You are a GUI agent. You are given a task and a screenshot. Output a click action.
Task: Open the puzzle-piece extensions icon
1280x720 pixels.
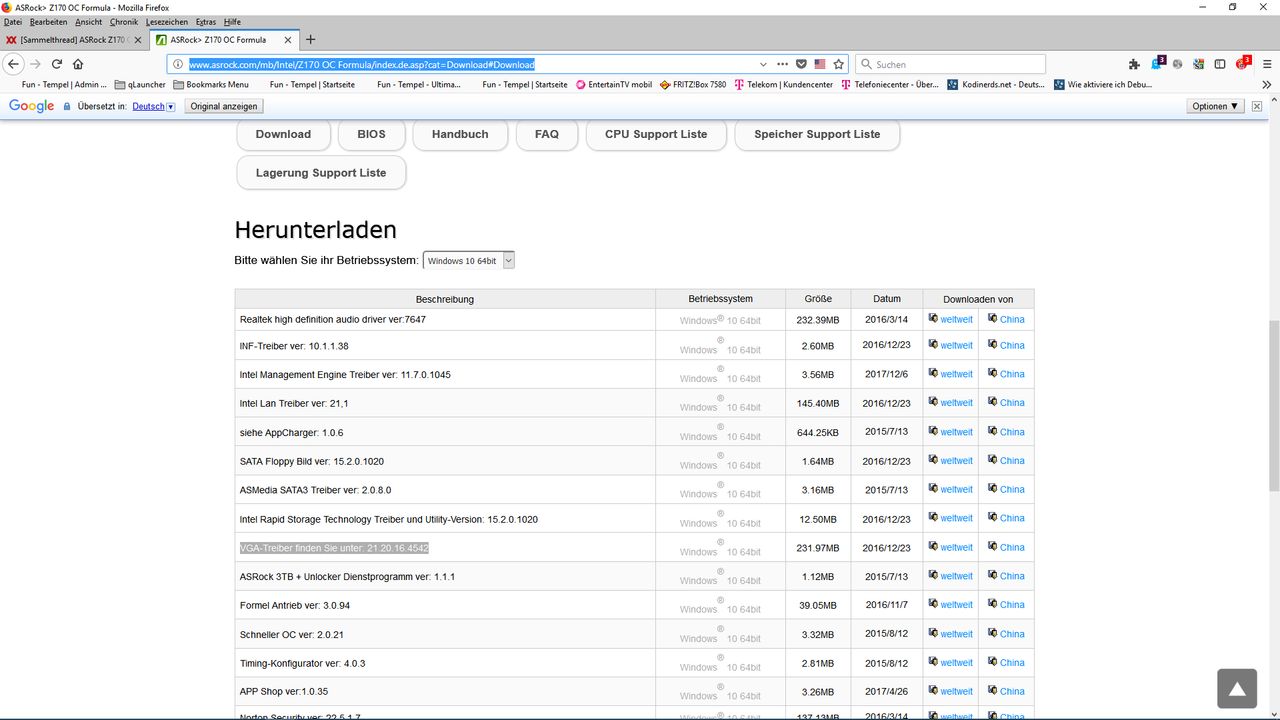point(1134,64)
